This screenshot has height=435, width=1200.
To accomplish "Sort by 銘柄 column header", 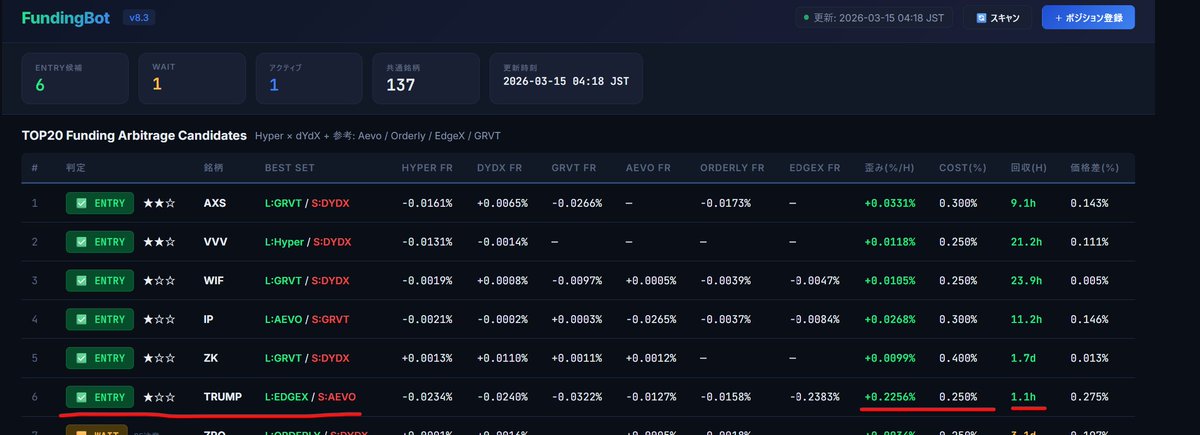I will point(214,167).
